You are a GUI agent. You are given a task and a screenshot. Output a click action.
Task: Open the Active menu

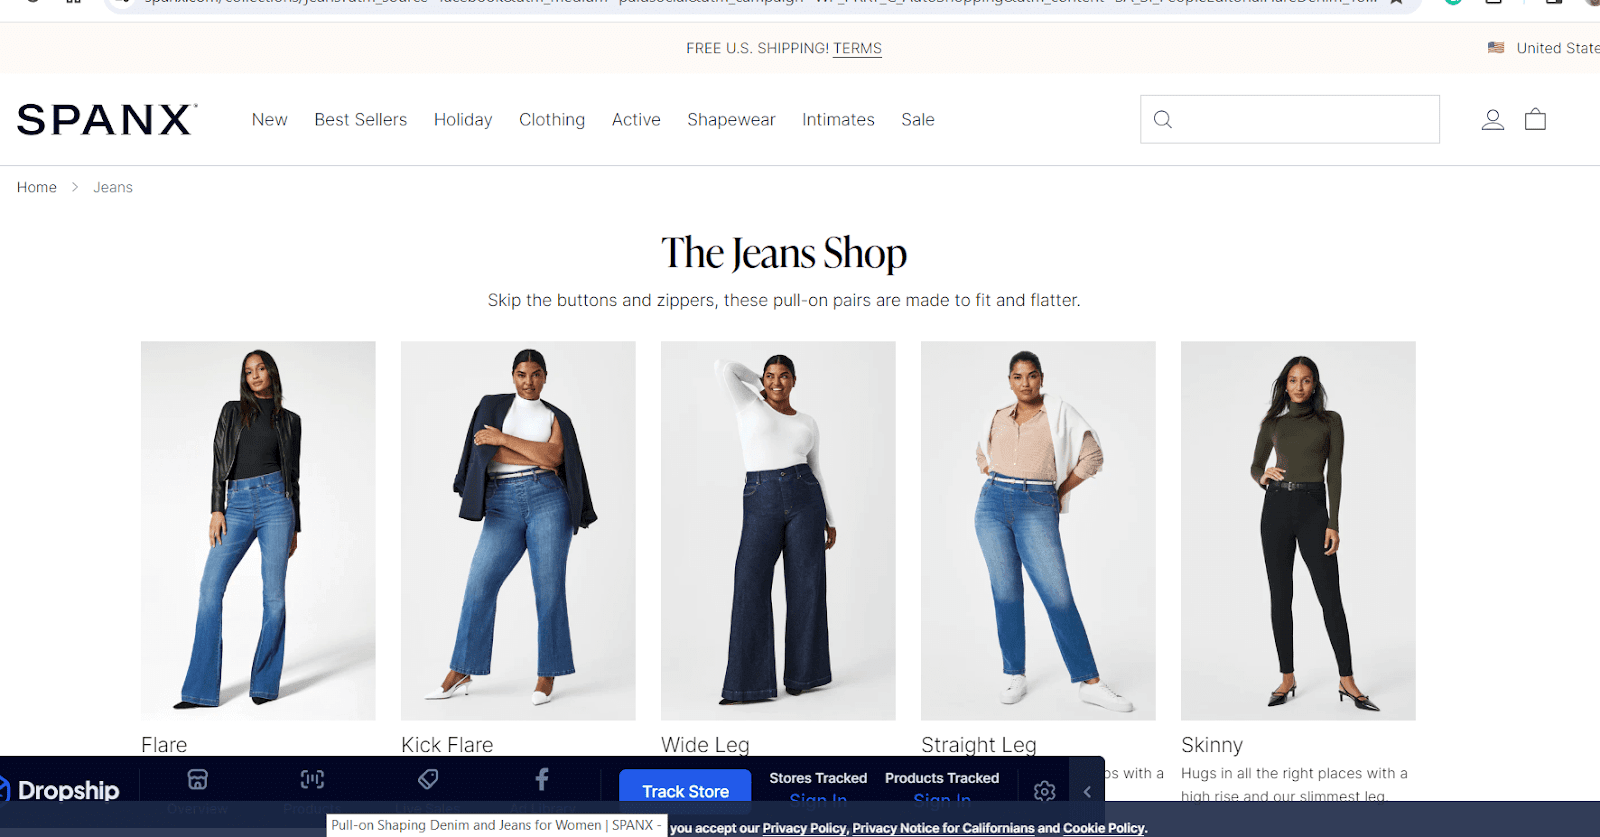636,120
